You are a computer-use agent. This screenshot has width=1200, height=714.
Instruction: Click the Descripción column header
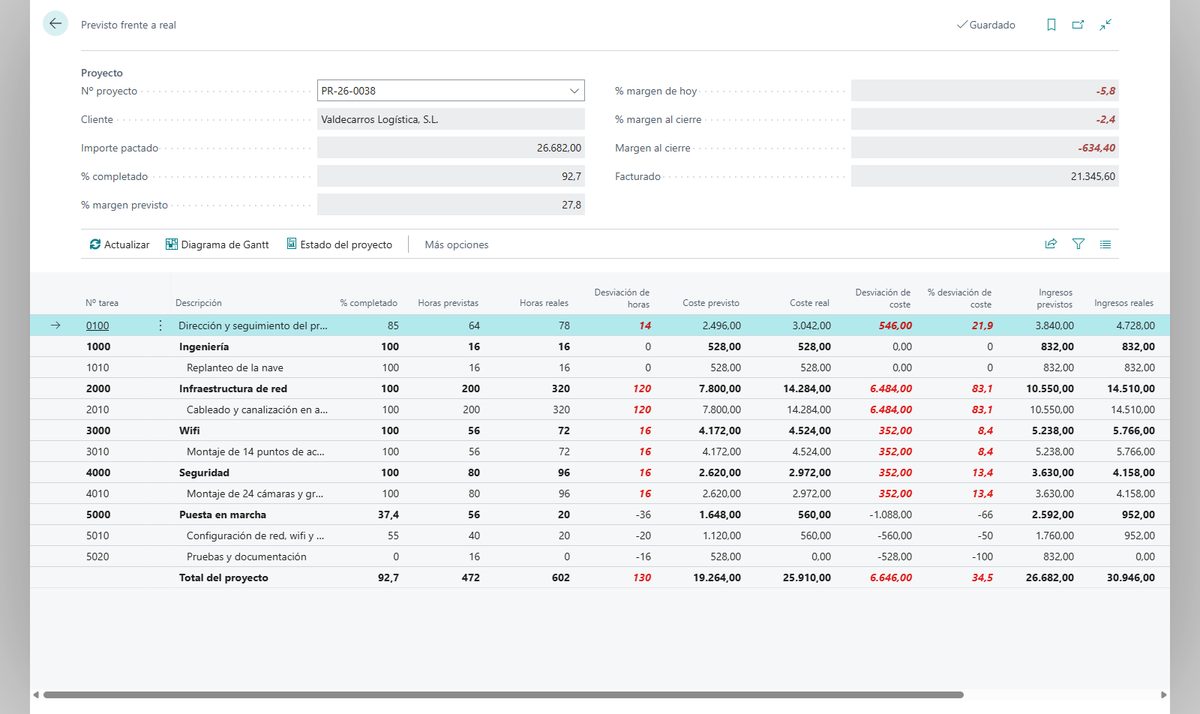[x=198, y=303]
